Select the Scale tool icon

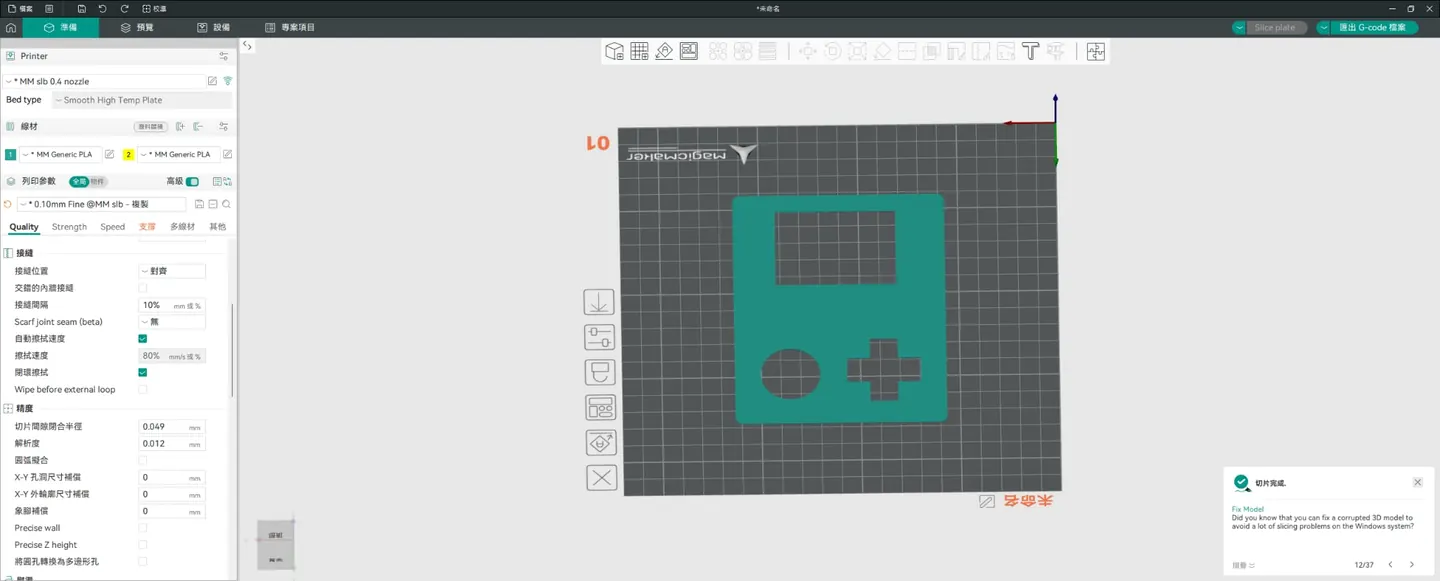[857, 51]
